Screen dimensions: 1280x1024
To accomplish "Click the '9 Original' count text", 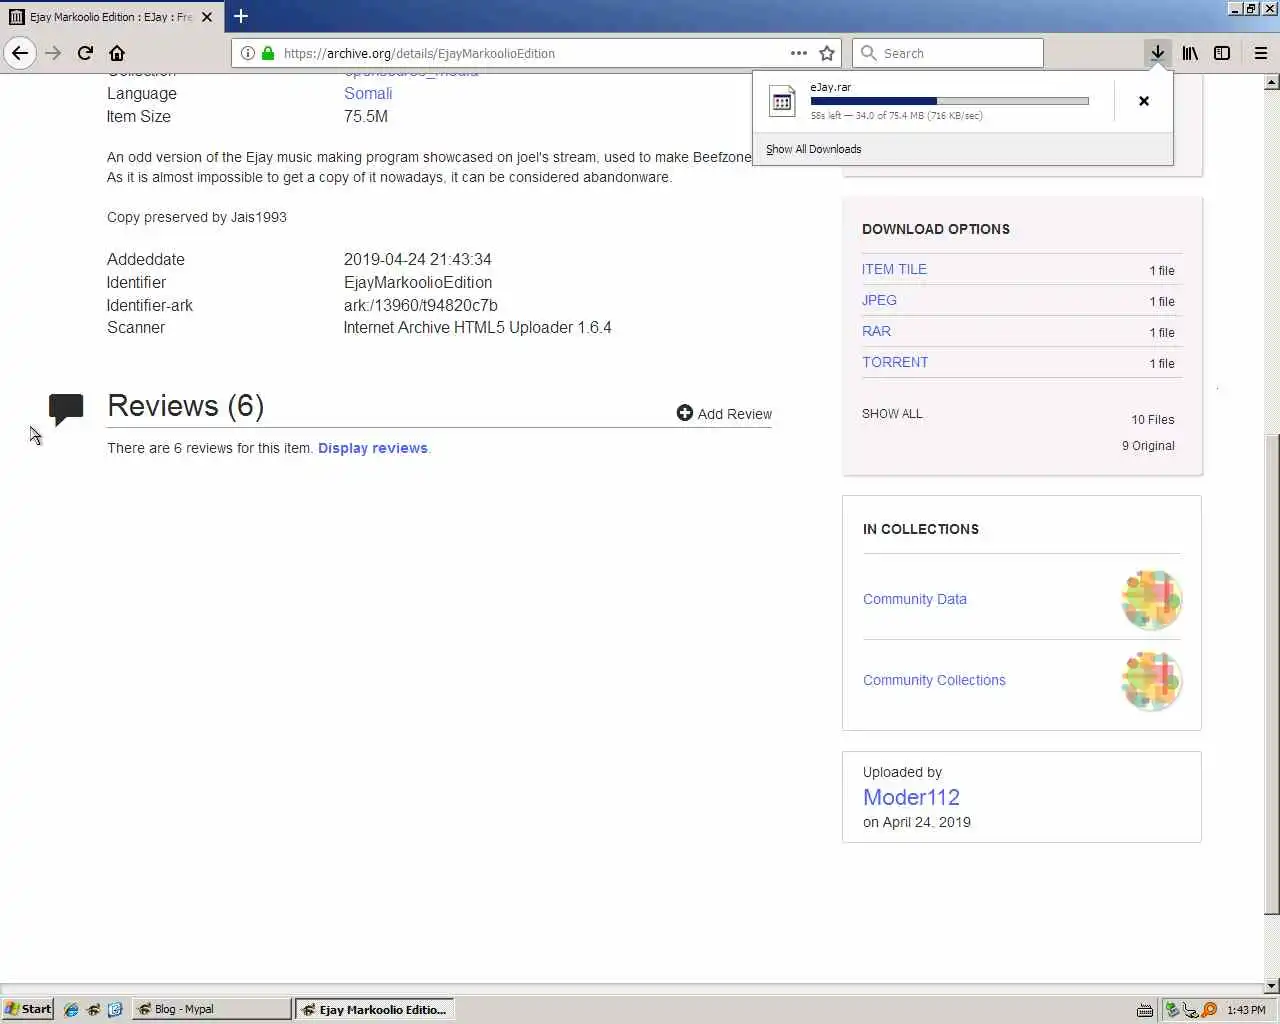I will pyautogui.click(x=1148, y=446).
